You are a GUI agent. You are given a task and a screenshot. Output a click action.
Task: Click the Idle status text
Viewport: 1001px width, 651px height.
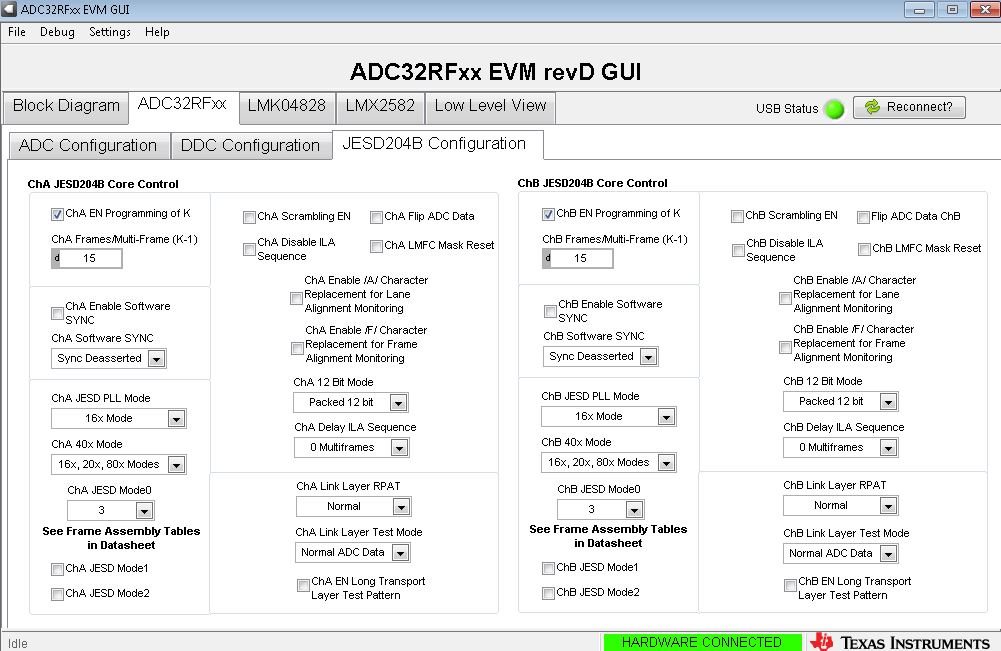(x=18, y=643)
